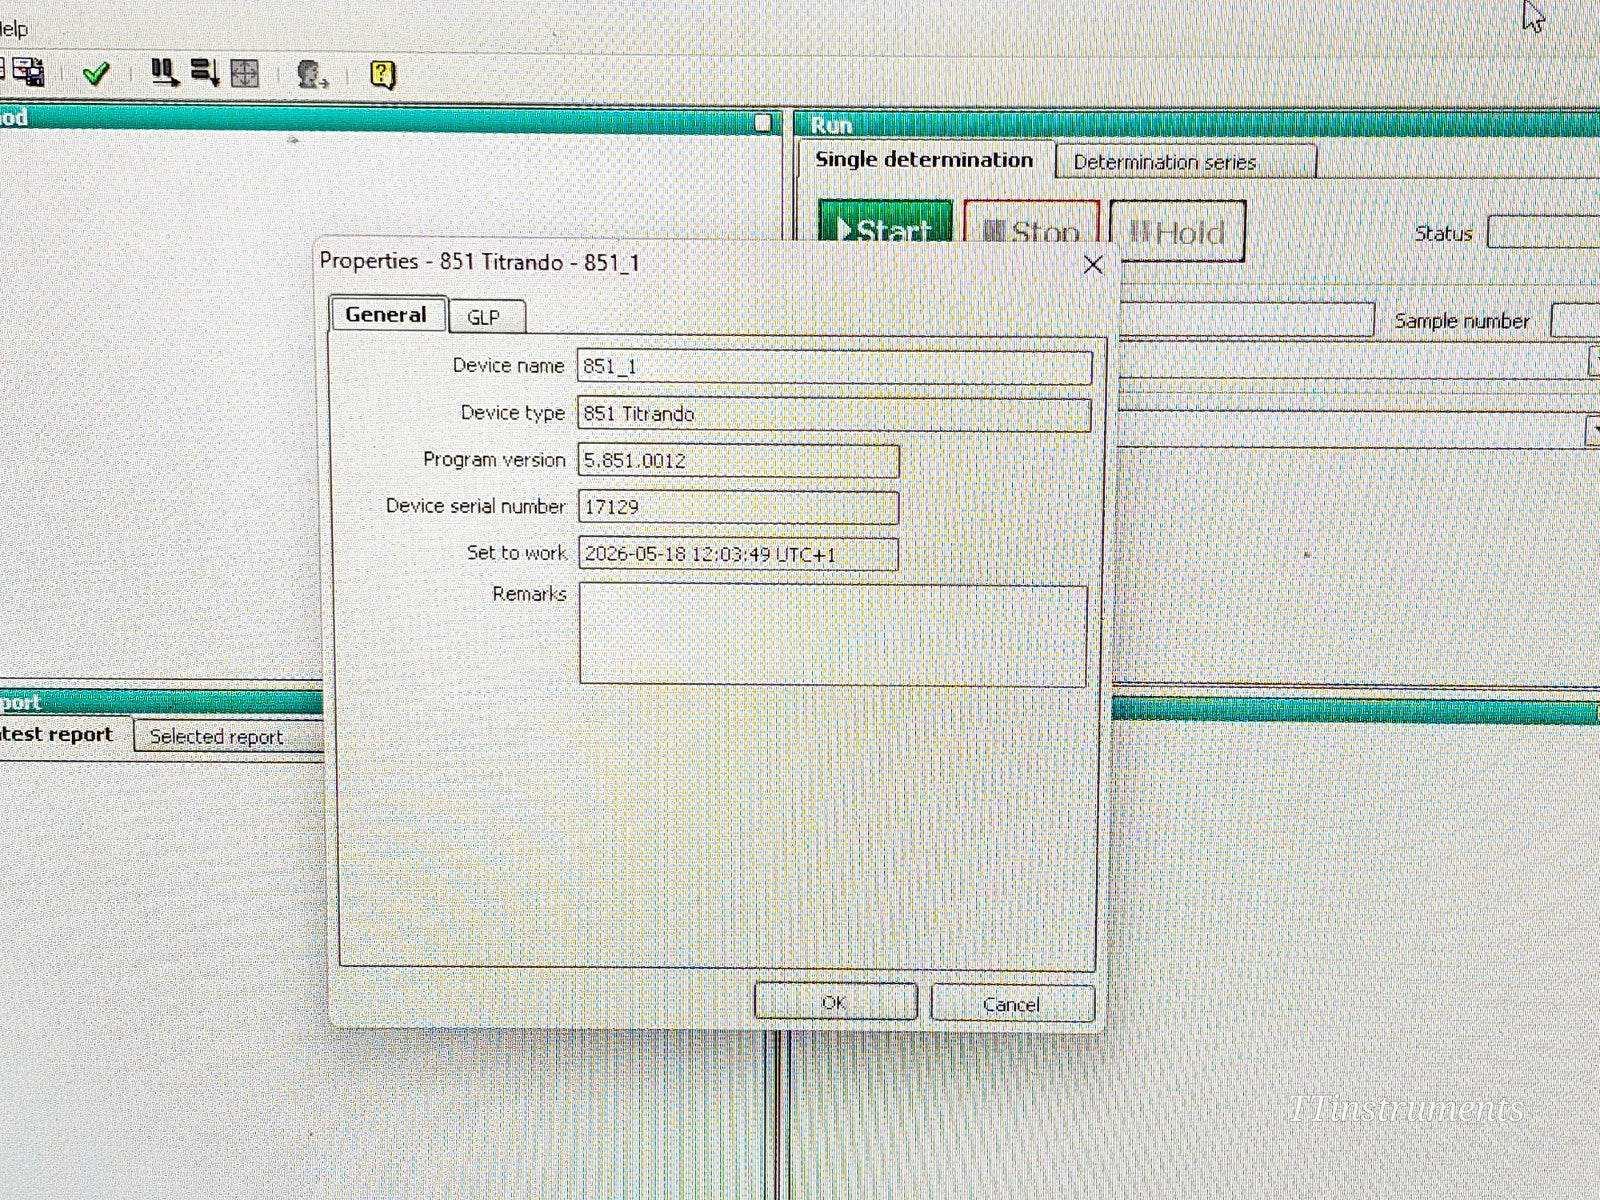Click the Device serial number field 17129
1600x1200 pixels.
[738, 507]
